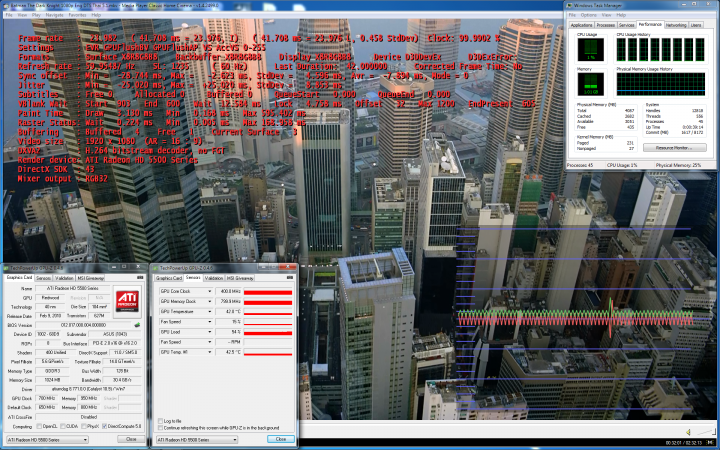This screenshot has height=450, width=720.
Task: Select Validation tab in left GPU-Z window
Action: (x=64, y=278)
